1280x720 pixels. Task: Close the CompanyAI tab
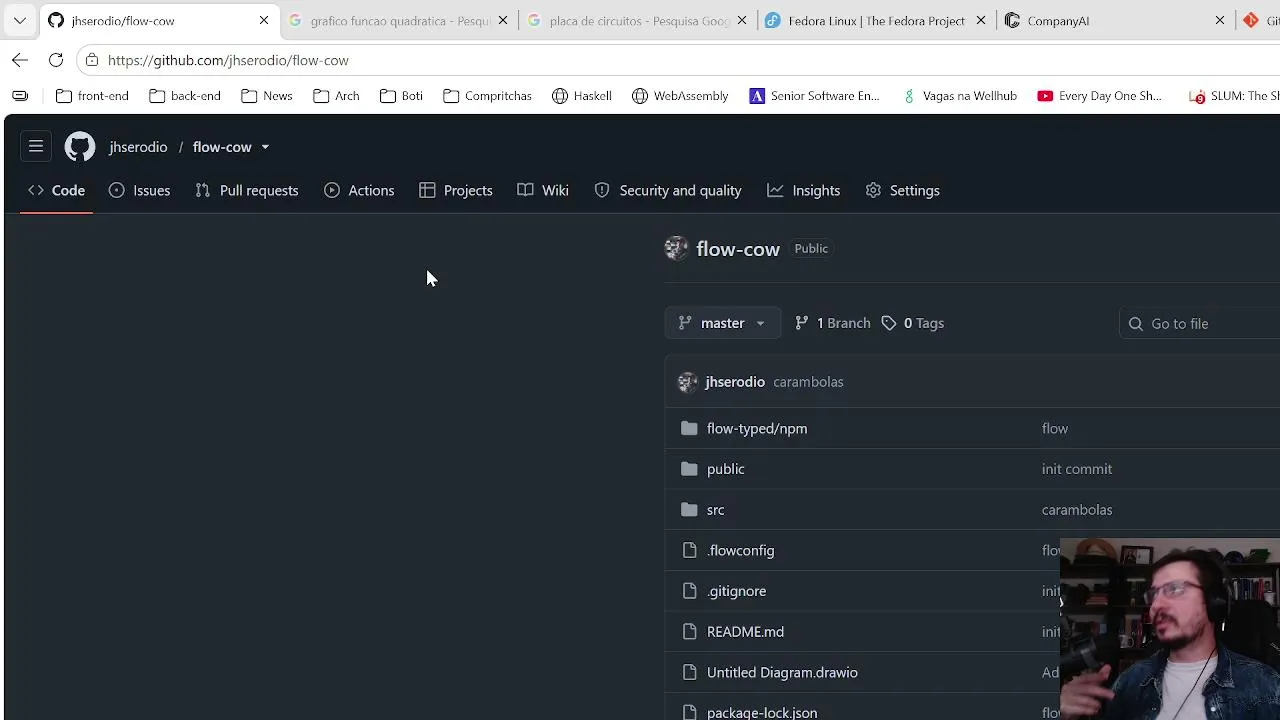pyautogui.click(x=1220, y=20)
